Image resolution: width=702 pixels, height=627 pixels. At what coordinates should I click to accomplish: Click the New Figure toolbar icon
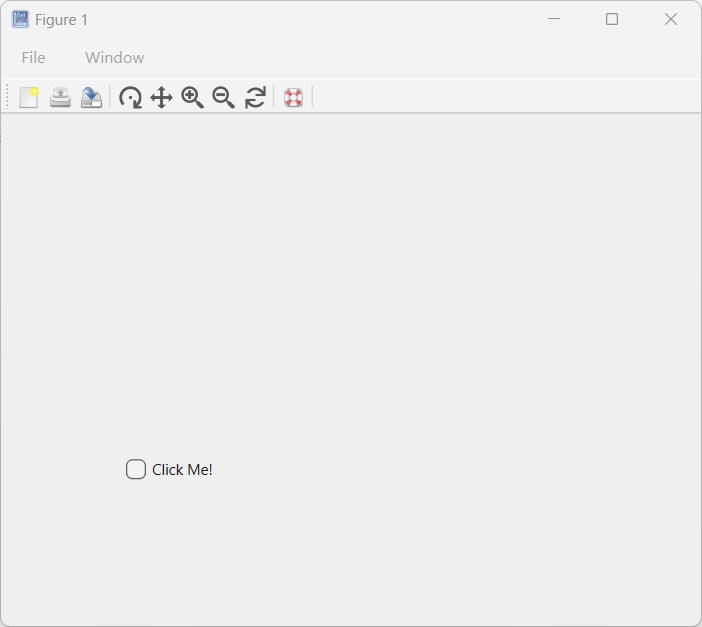[x=29, y=97]
